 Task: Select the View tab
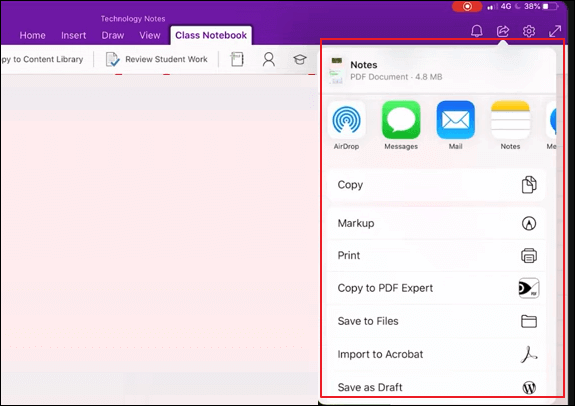(150, 35)
